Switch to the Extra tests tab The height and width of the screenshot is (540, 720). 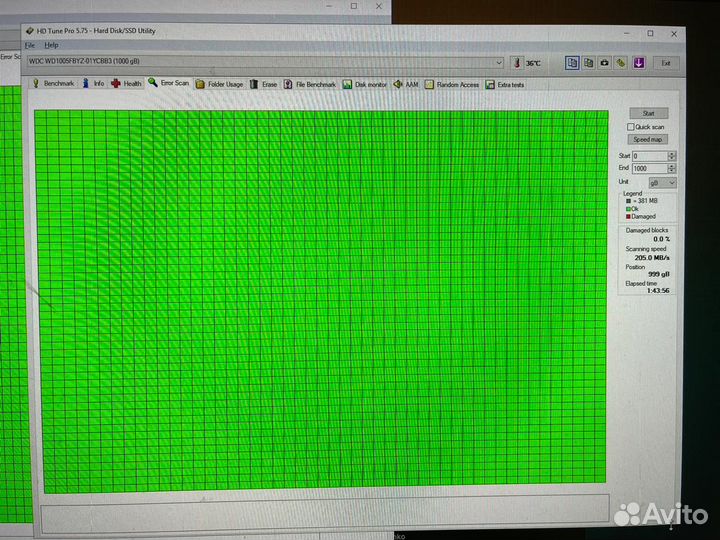505,84
